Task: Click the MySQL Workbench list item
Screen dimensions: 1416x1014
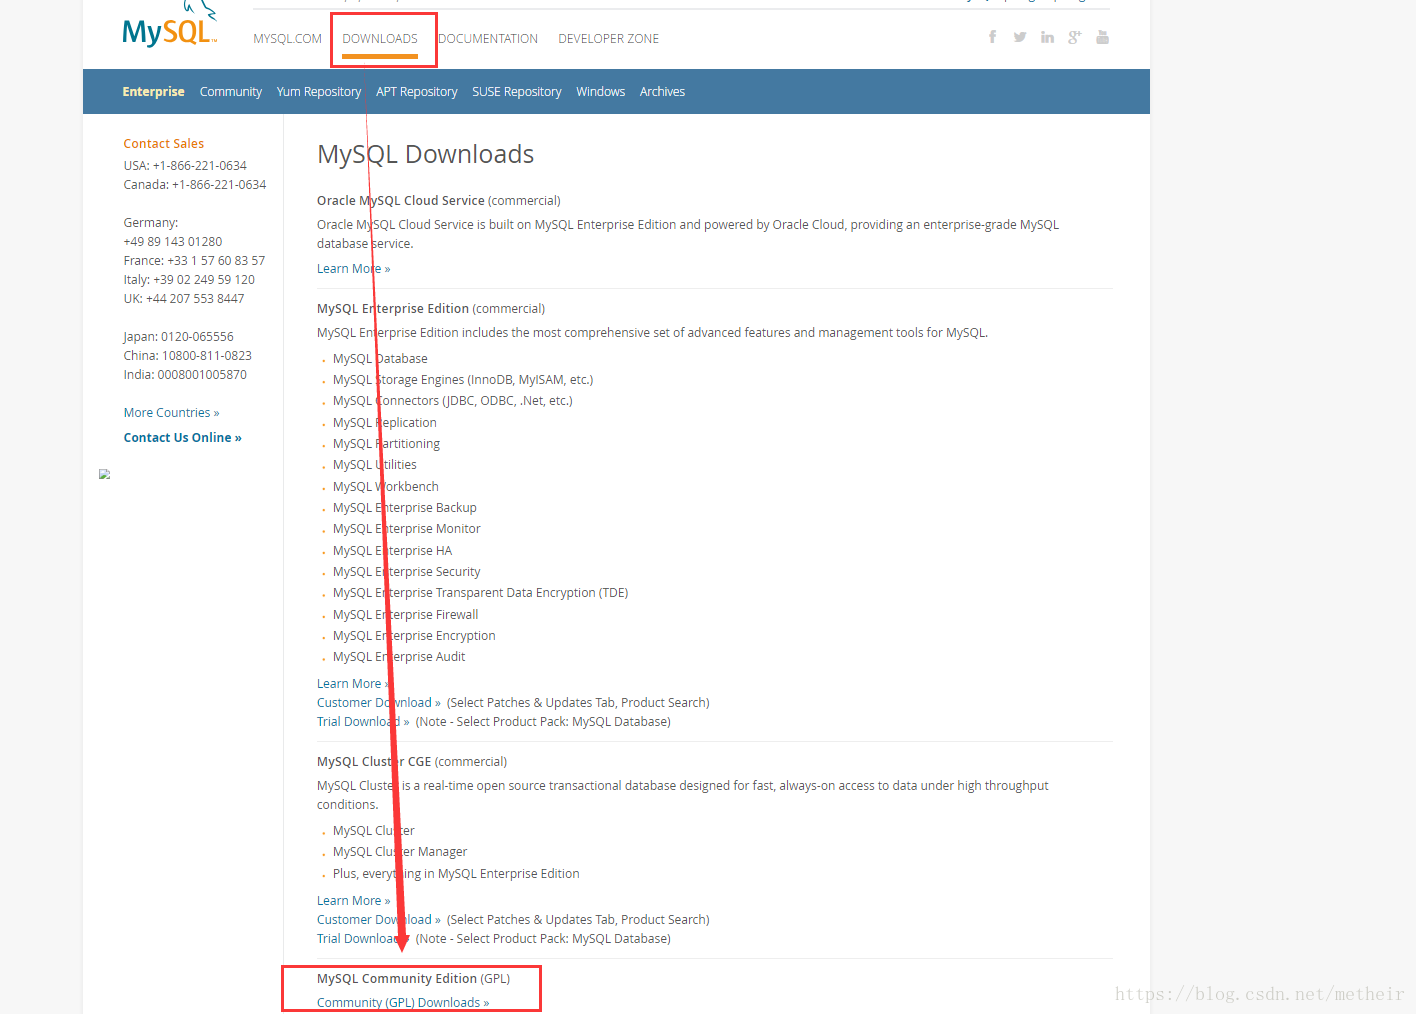Action: (386, 487)
